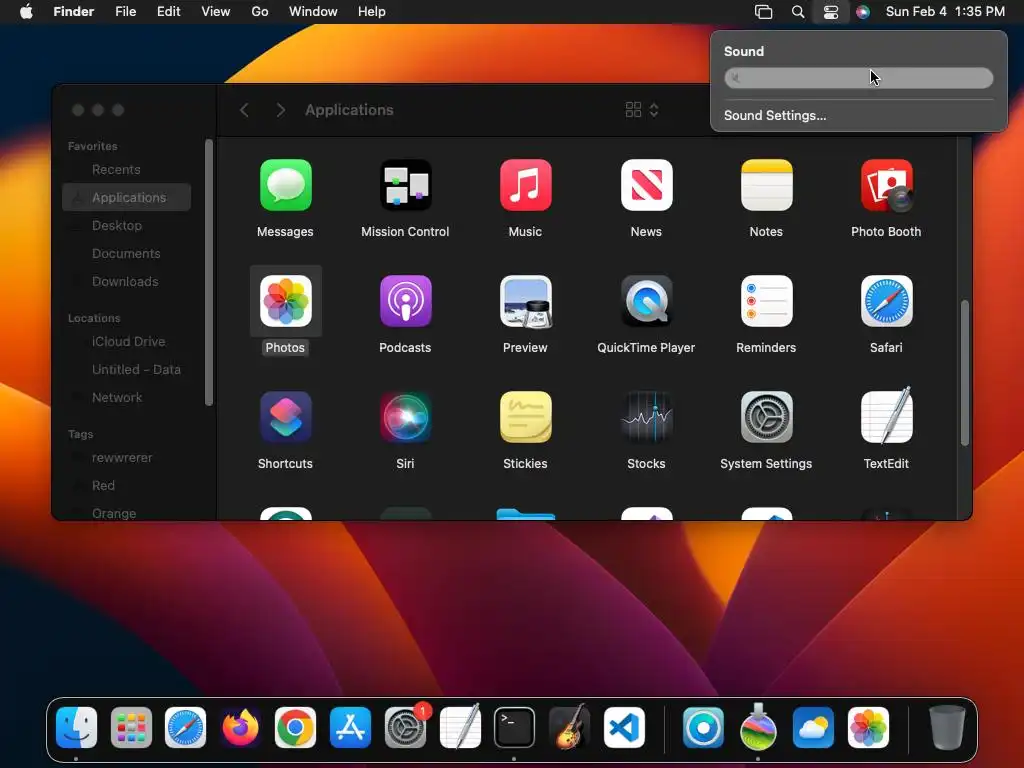This screenshot has height=768, width=1024.
Task: Open Launchpad from the Dock
Action: coord(131,727)
